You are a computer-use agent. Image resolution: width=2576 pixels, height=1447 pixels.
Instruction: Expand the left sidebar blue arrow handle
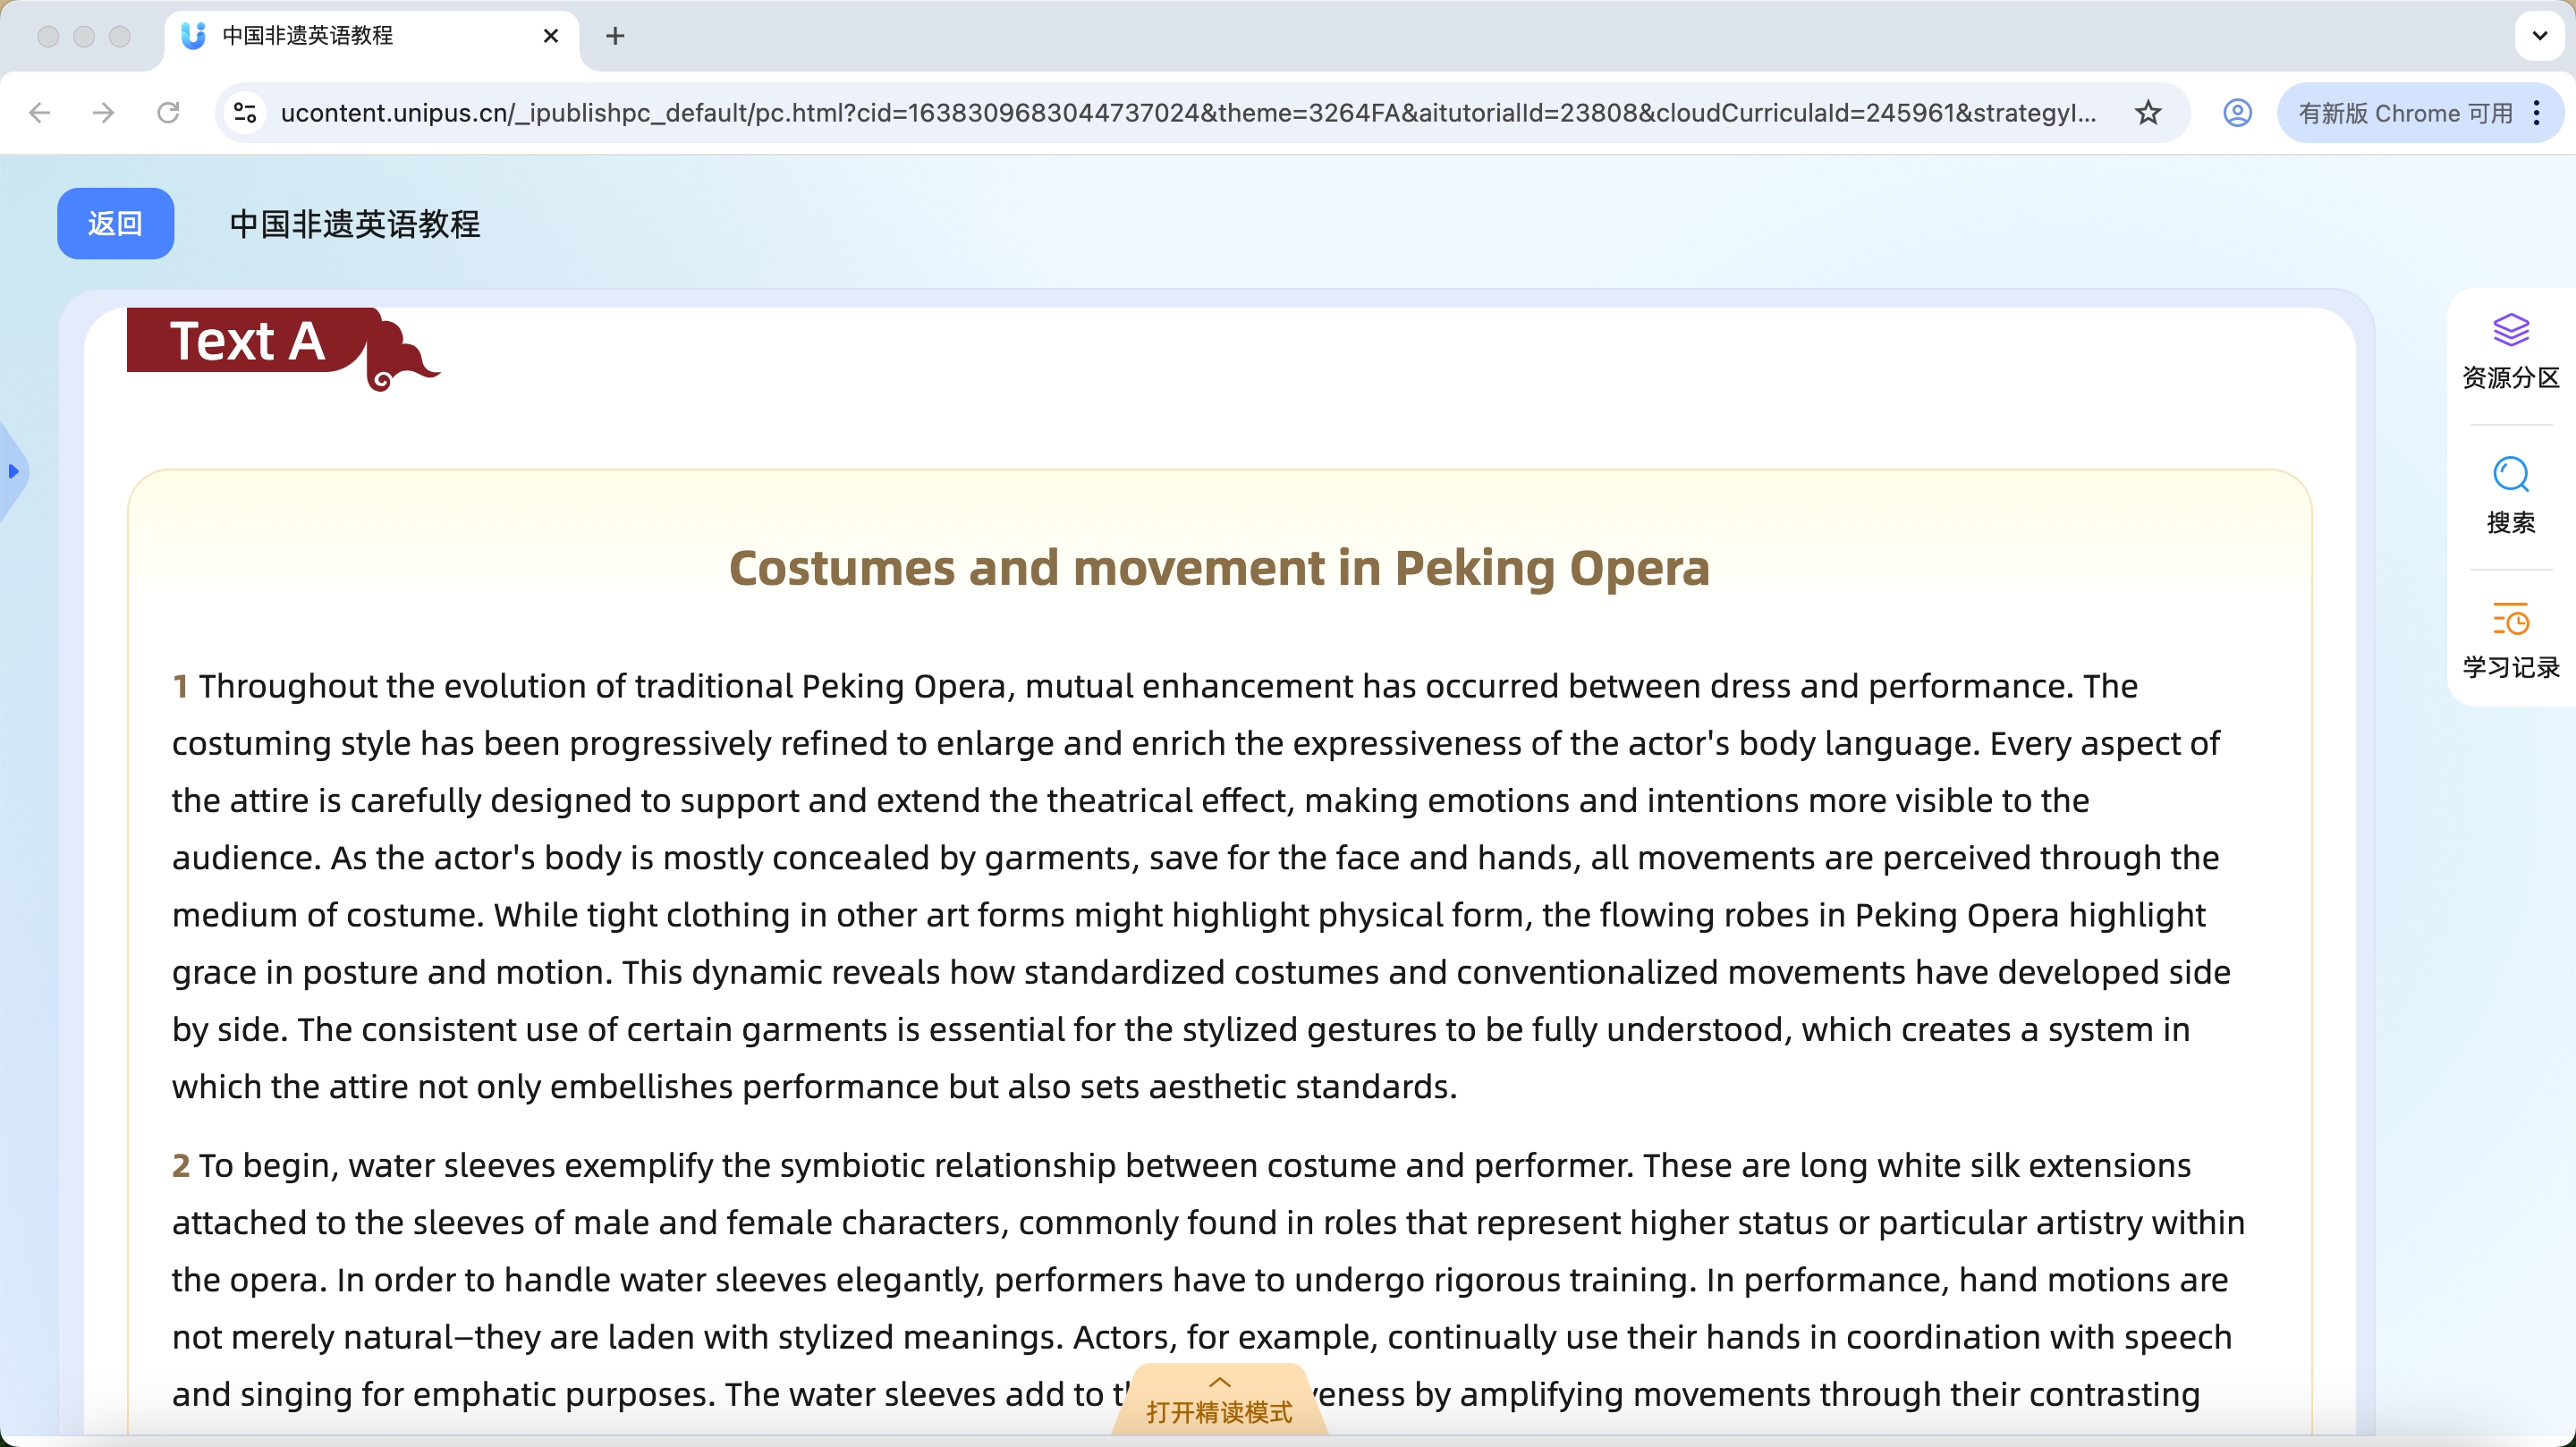click(13, 471)
